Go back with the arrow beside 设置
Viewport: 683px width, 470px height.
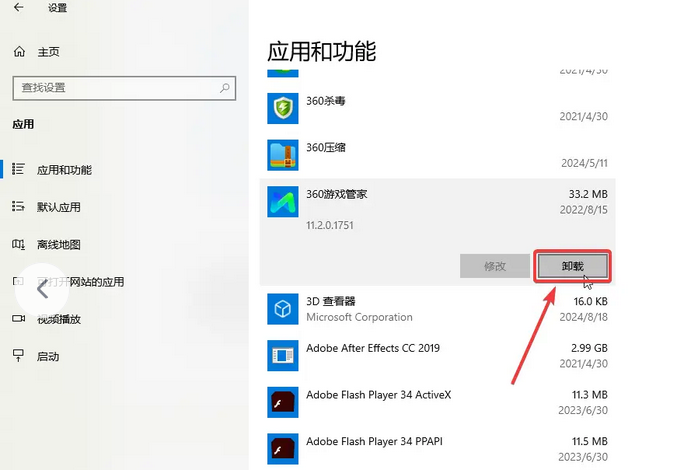18,7
